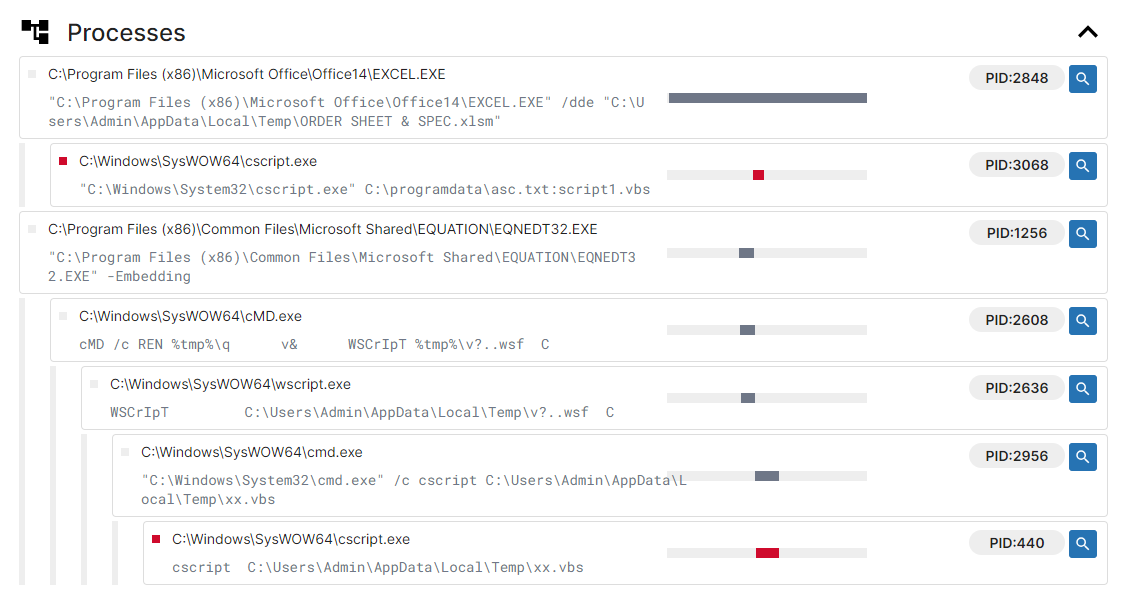The image size is (1123, 597).
Task: Click the EQNEDT32.EXE -Embedding command line
Action: [x=342, y=266]
